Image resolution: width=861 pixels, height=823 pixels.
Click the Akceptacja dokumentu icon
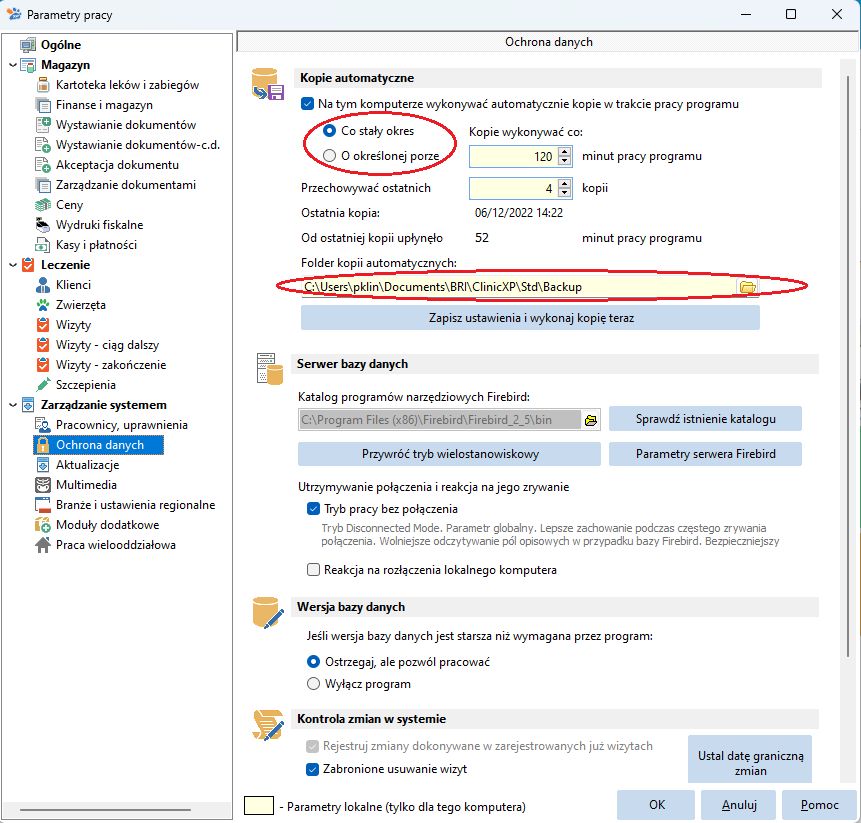[x=43, y=165]
